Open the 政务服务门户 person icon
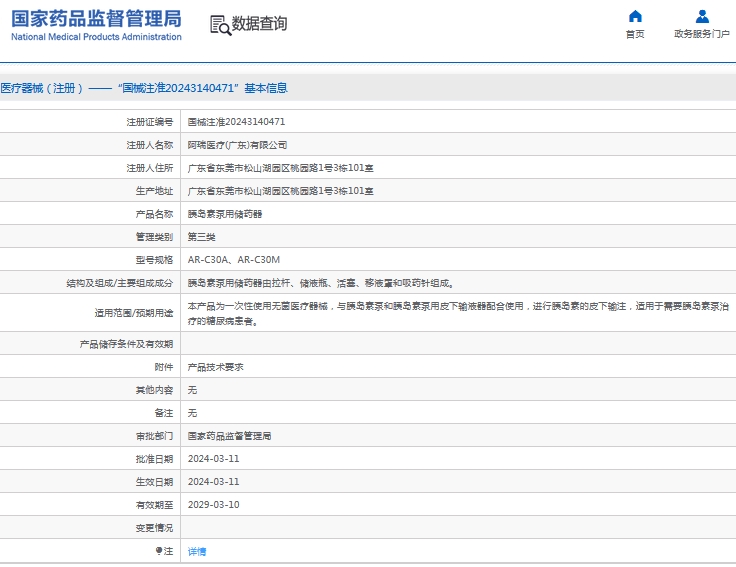736x567 pixels. click(702, 16)
